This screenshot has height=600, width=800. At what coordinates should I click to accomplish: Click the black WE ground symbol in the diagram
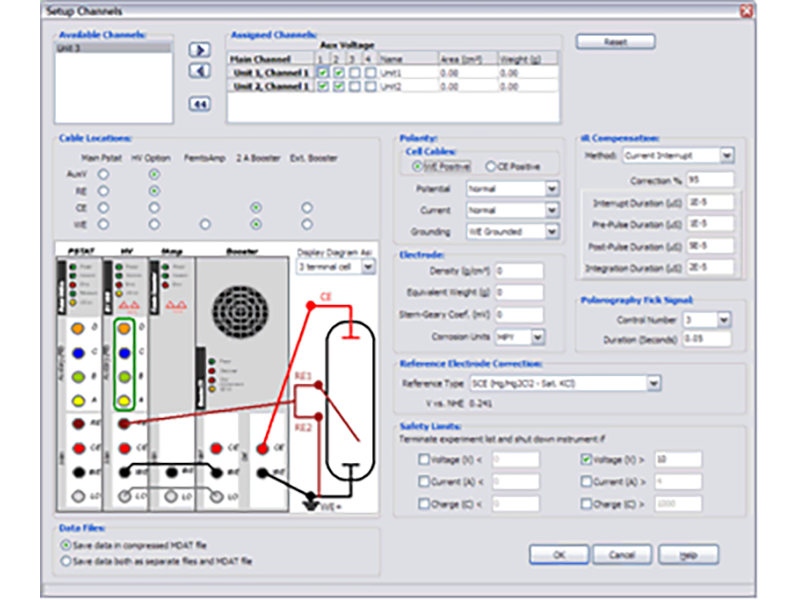click(310, 502)
